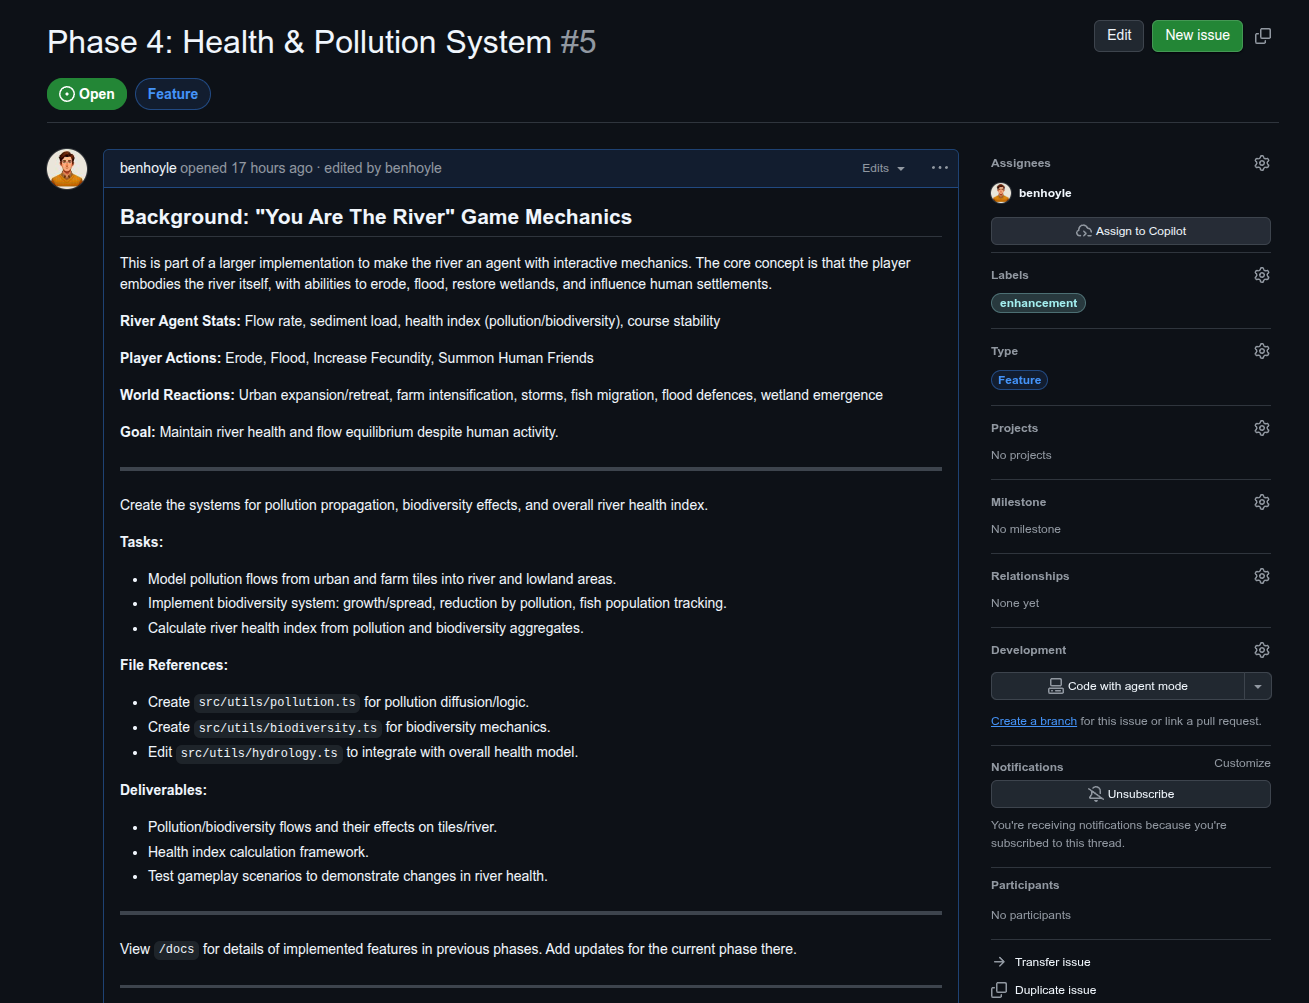
Task: Select the Transfer issue option
Action: [1052, 962]
